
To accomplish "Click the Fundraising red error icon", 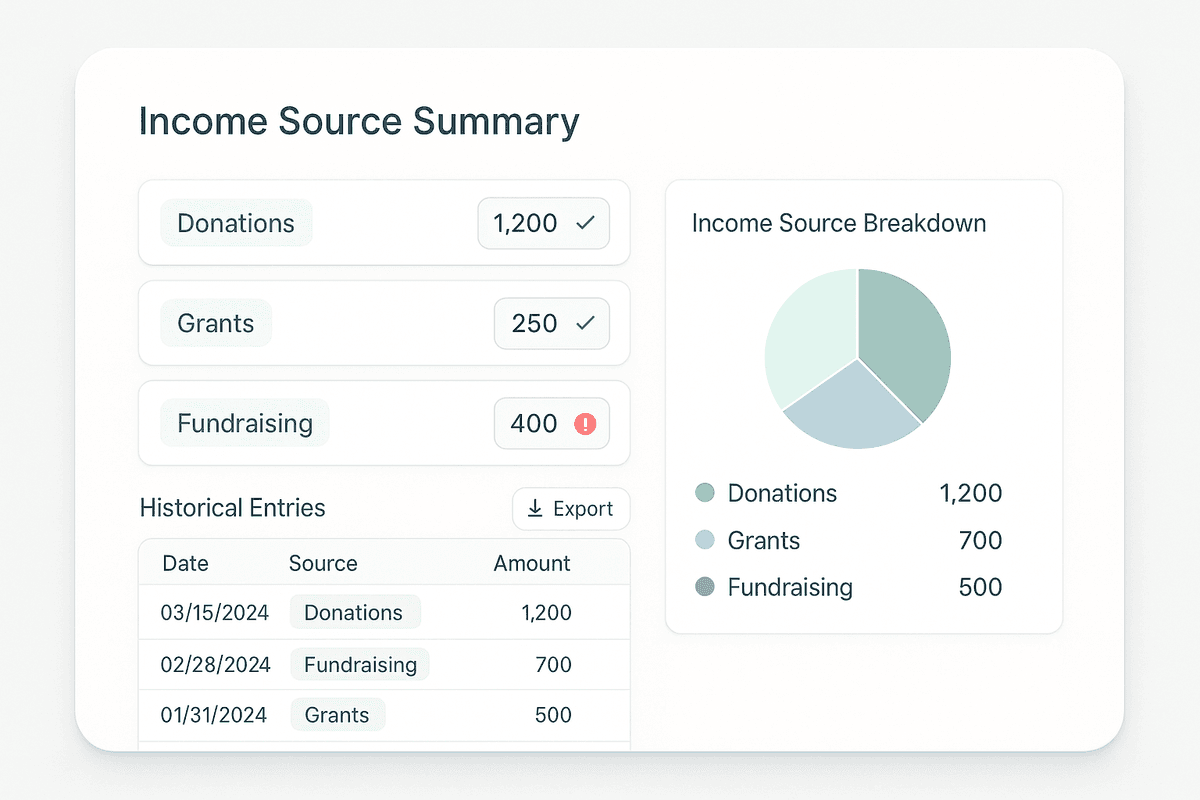I will 585,423.
